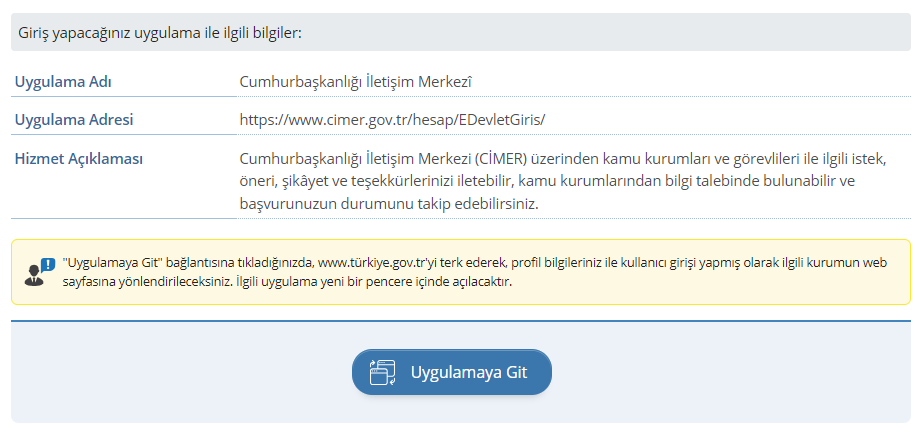915x433 pixels.
Task: Click the blue exclamation badge on notice icon
Action: (47, 265)
